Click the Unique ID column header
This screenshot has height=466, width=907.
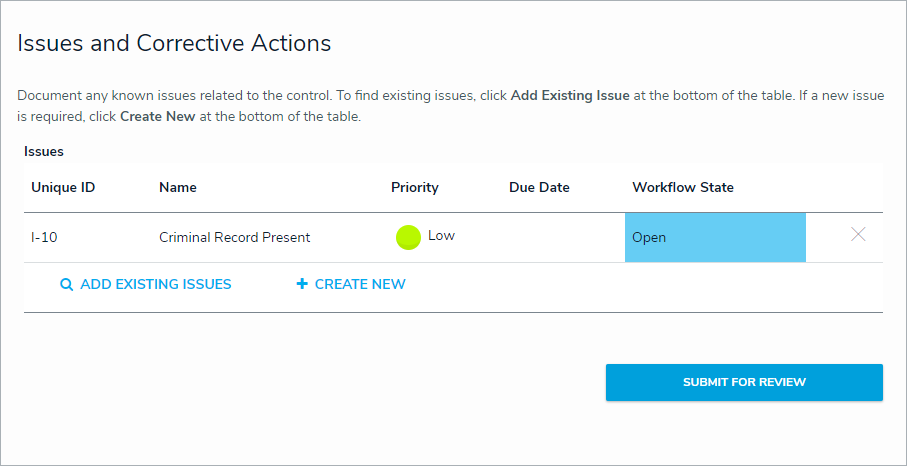tap(63, 187)
